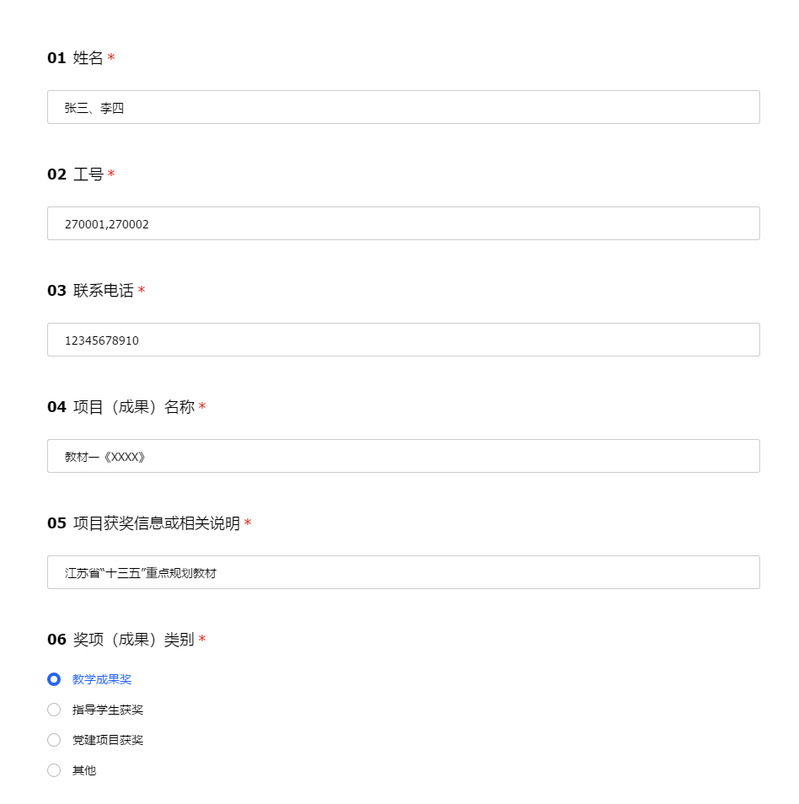
Task: Click the red asterisk beside 姓名
Action: [x=111, y=58]
